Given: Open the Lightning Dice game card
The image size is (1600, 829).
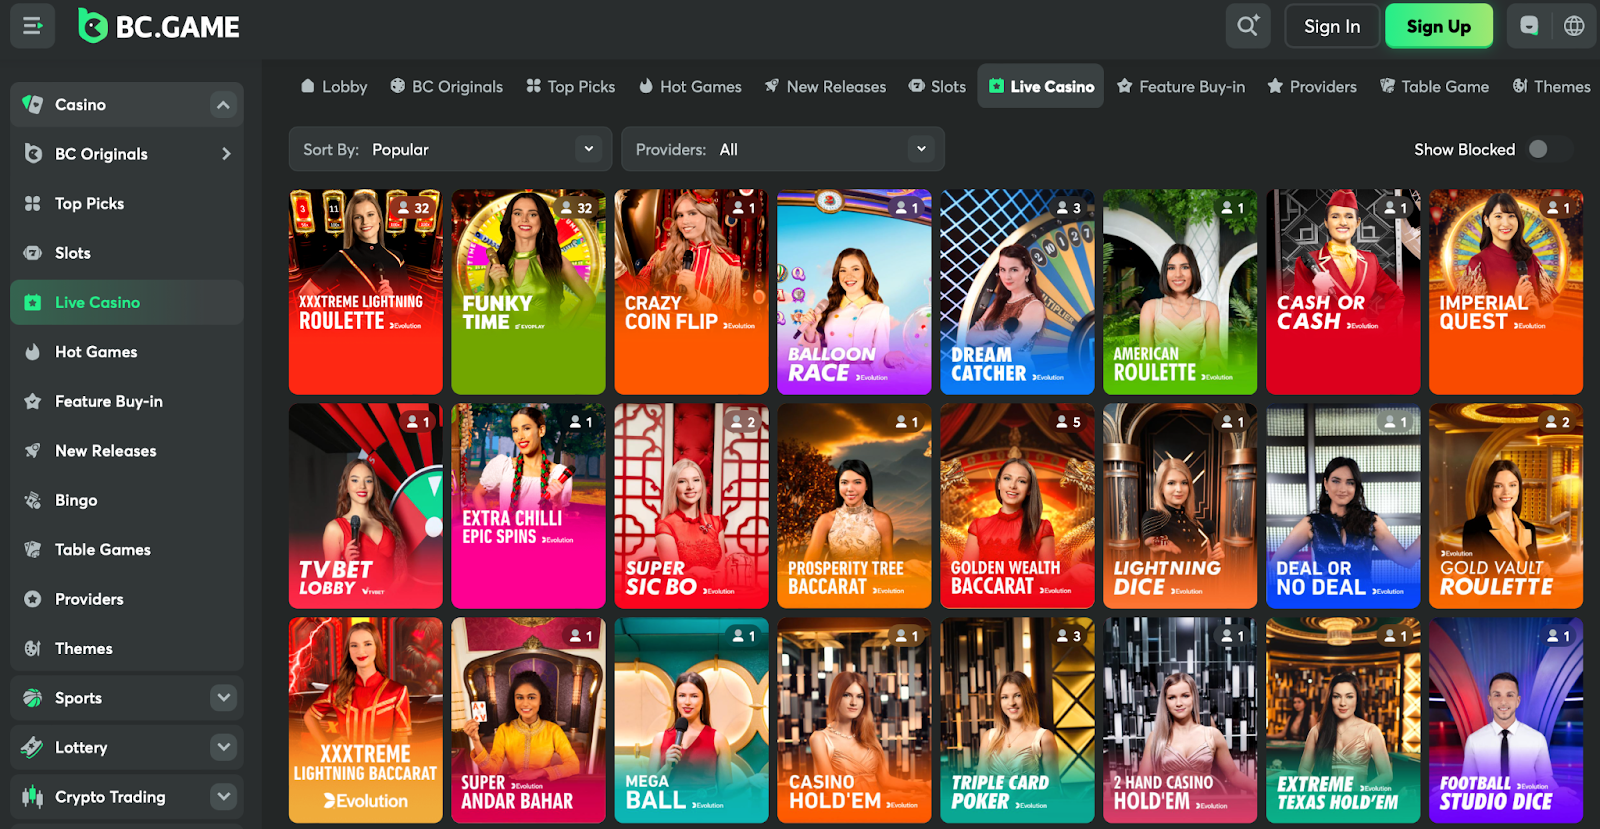Looking at the screenshot, I should coord(1180,506).
